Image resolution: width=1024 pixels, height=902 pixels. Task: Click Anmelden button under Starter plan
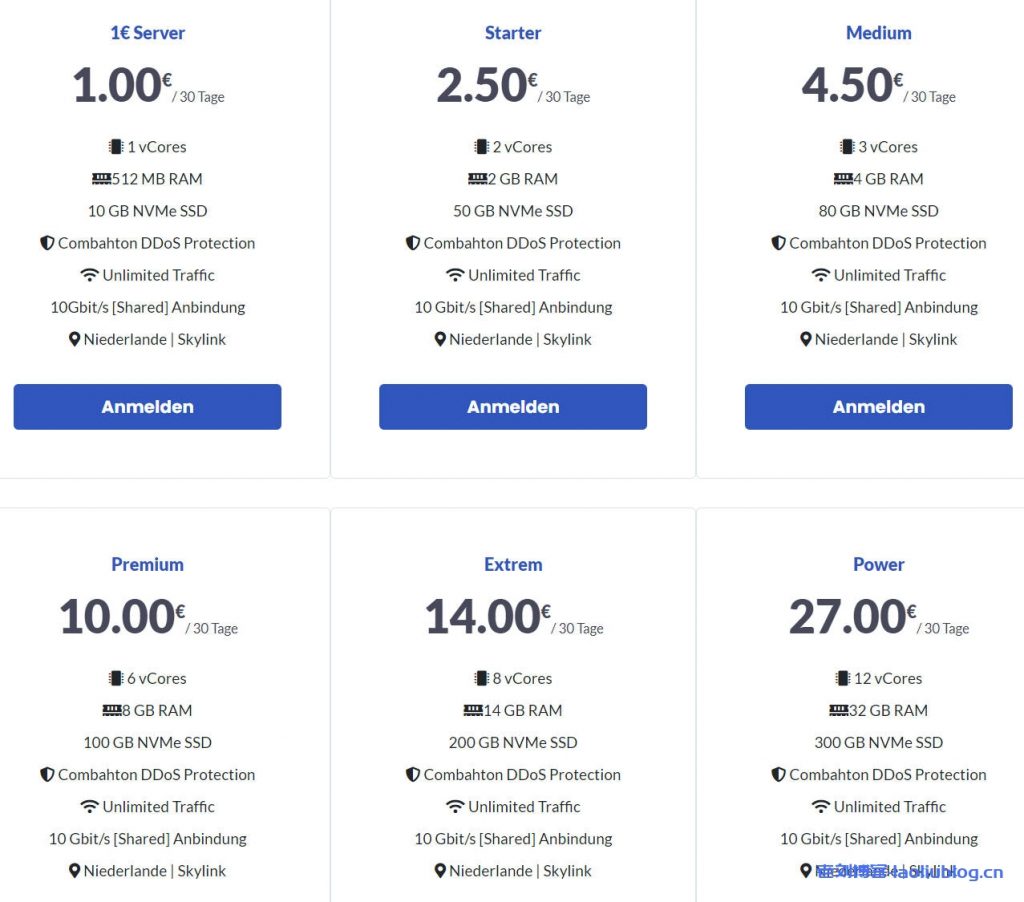(x=512, y=406)
